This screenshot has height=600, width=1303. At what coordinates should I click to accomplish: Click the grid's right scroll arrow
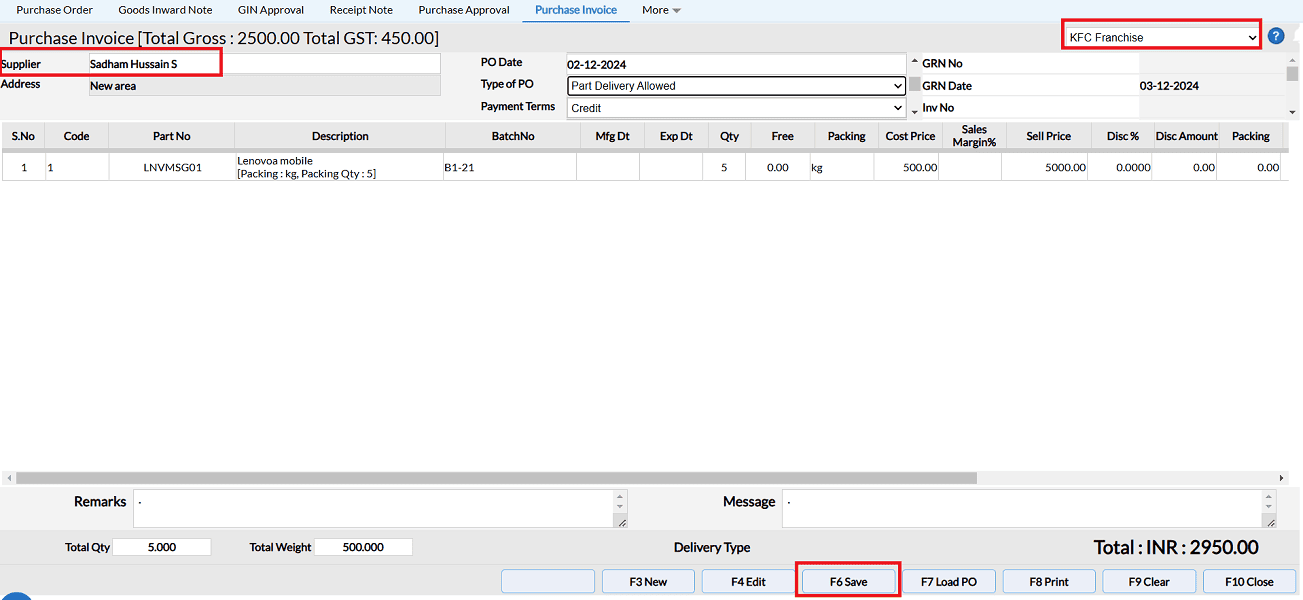pos(1282,478)
